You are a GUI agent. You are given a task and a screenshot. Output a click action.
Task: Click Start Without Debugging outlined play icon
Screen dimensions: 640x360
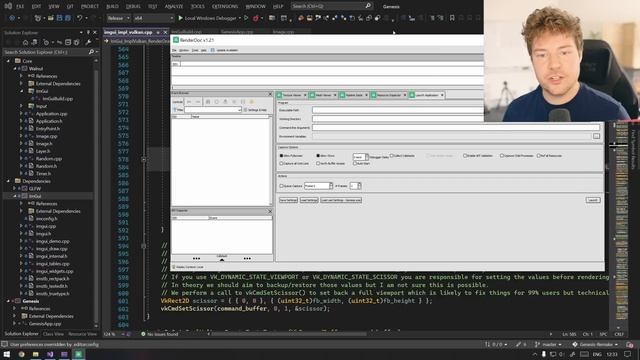(246, 18)
